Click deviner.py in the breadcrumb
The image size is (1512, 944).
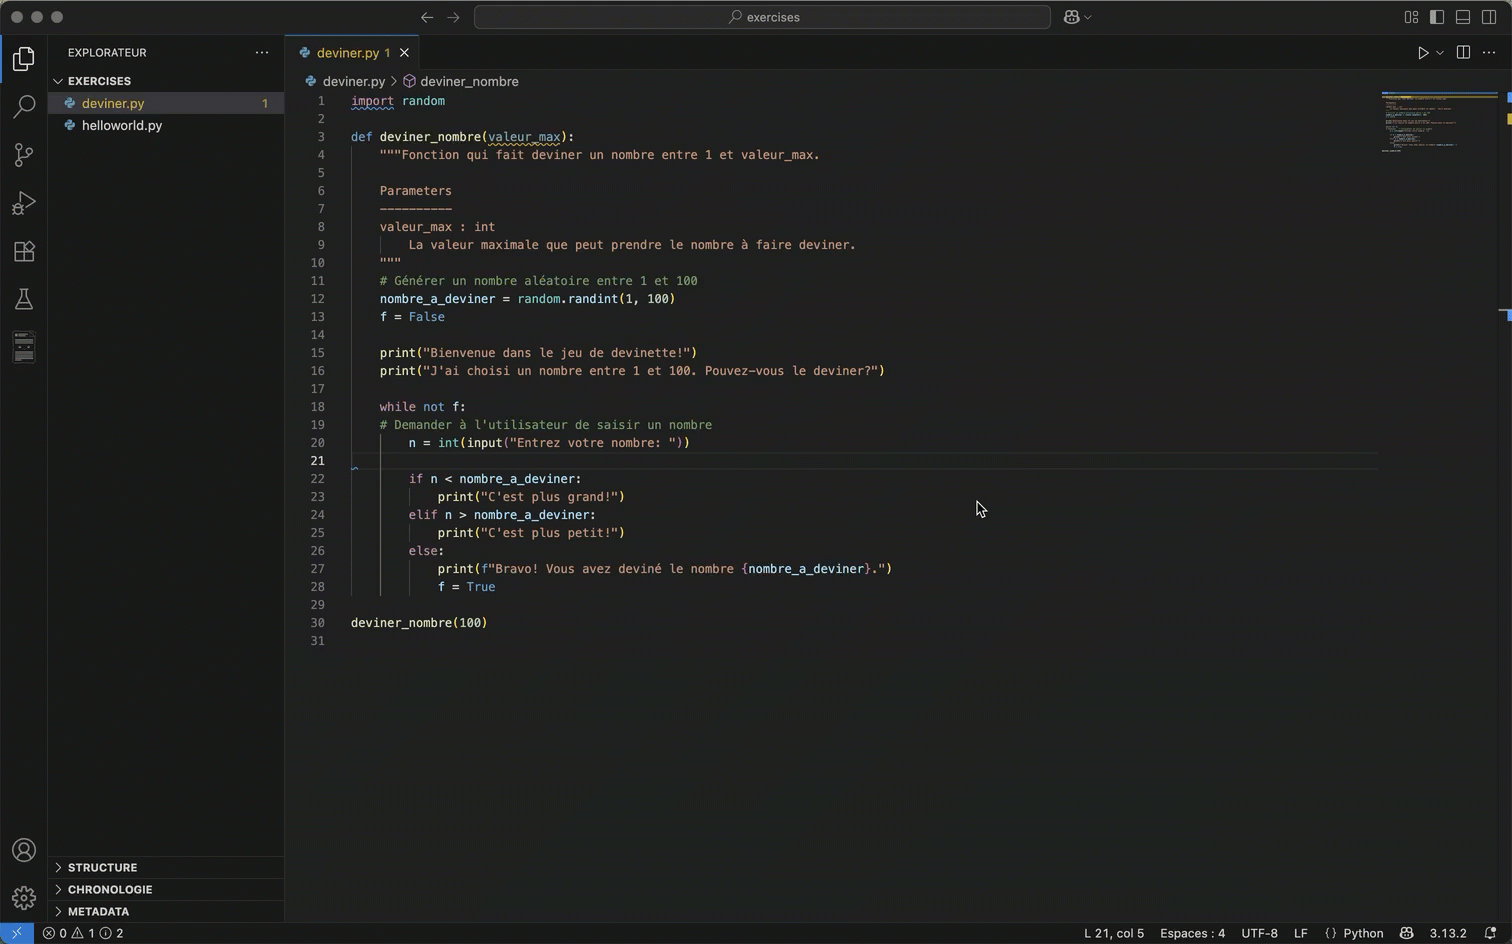(x=353, y=81)
